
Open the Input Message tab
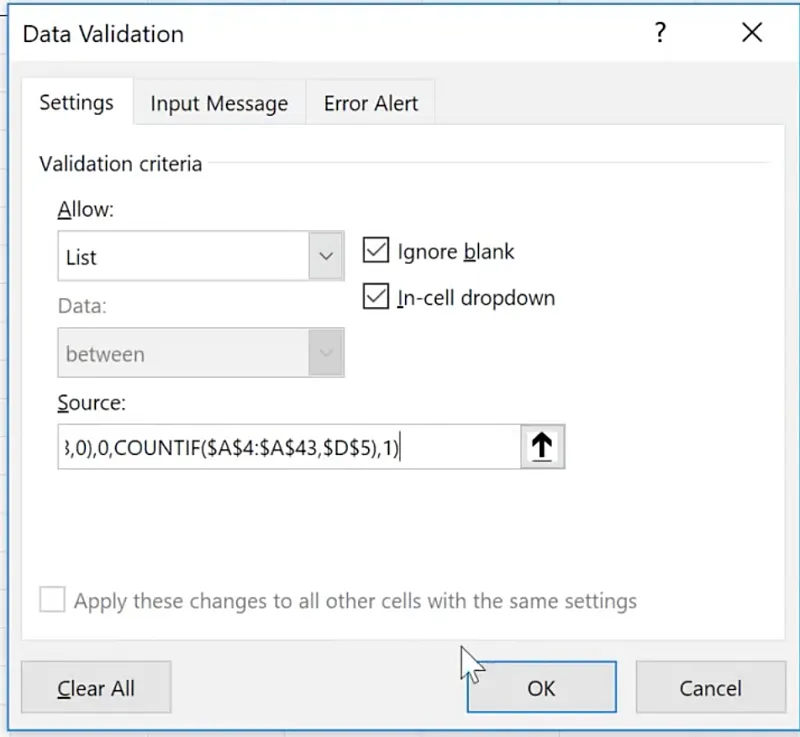click(x=219, y=104)
